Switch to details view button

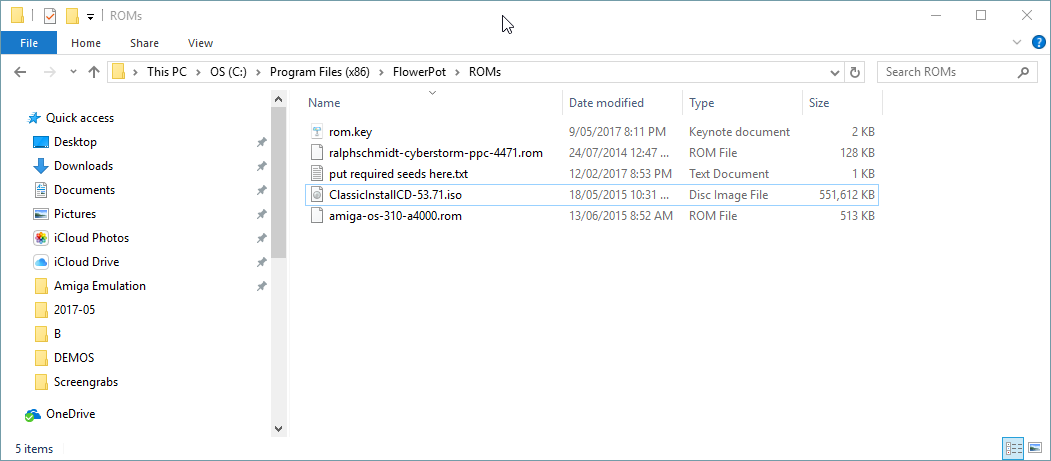coord(1013,447)
